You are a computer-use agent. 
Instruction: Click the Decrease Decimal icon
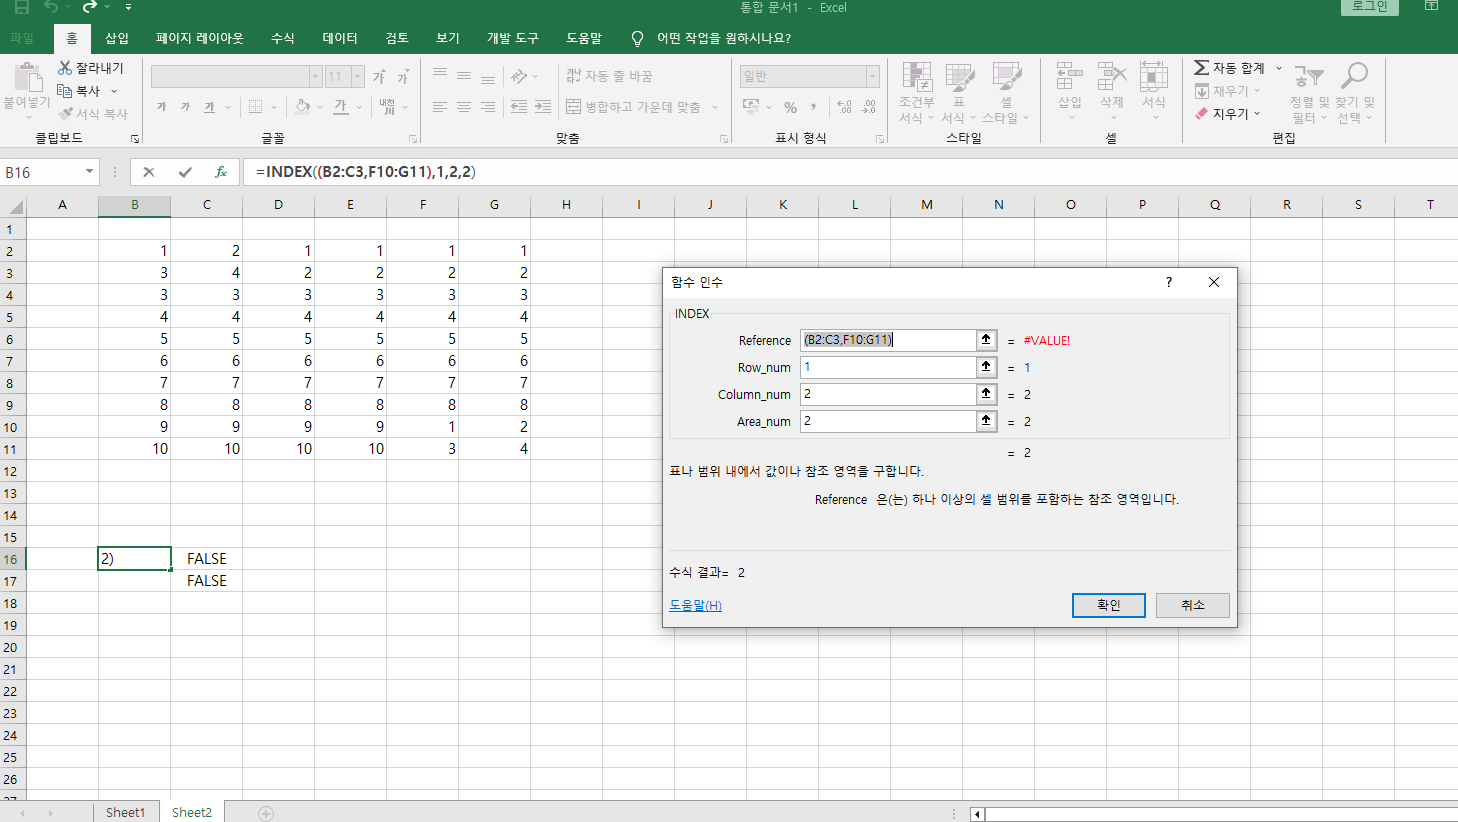(x=869, y=107)
